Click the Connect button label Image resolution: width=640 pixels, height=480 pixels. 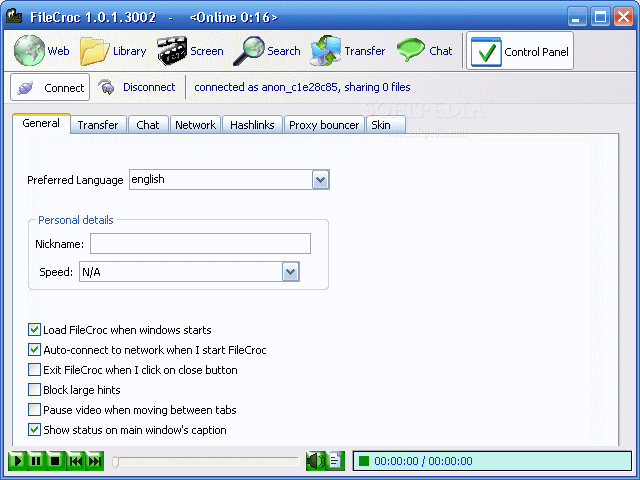point(64,88)
